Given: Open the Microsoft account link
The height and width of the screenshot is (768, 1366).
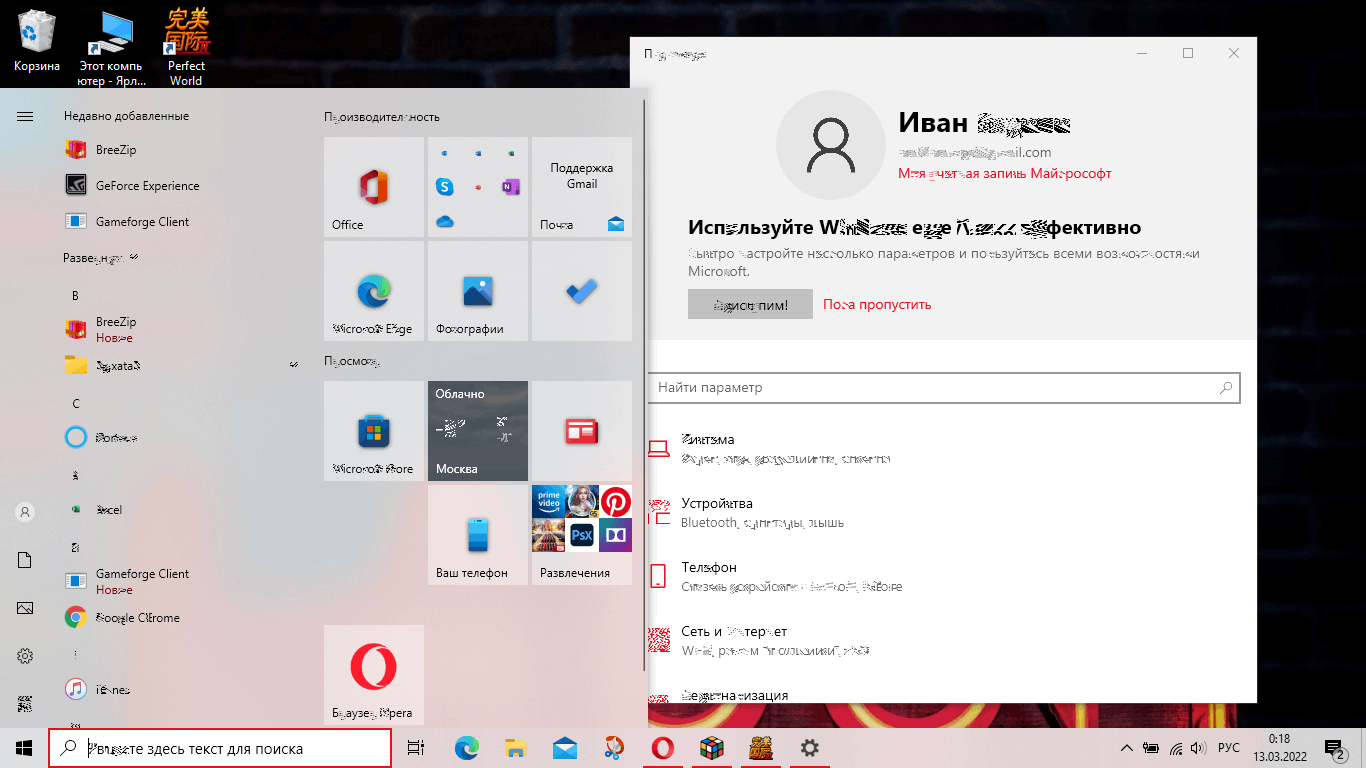Looking at the screenshot, I should (1005, 174).
